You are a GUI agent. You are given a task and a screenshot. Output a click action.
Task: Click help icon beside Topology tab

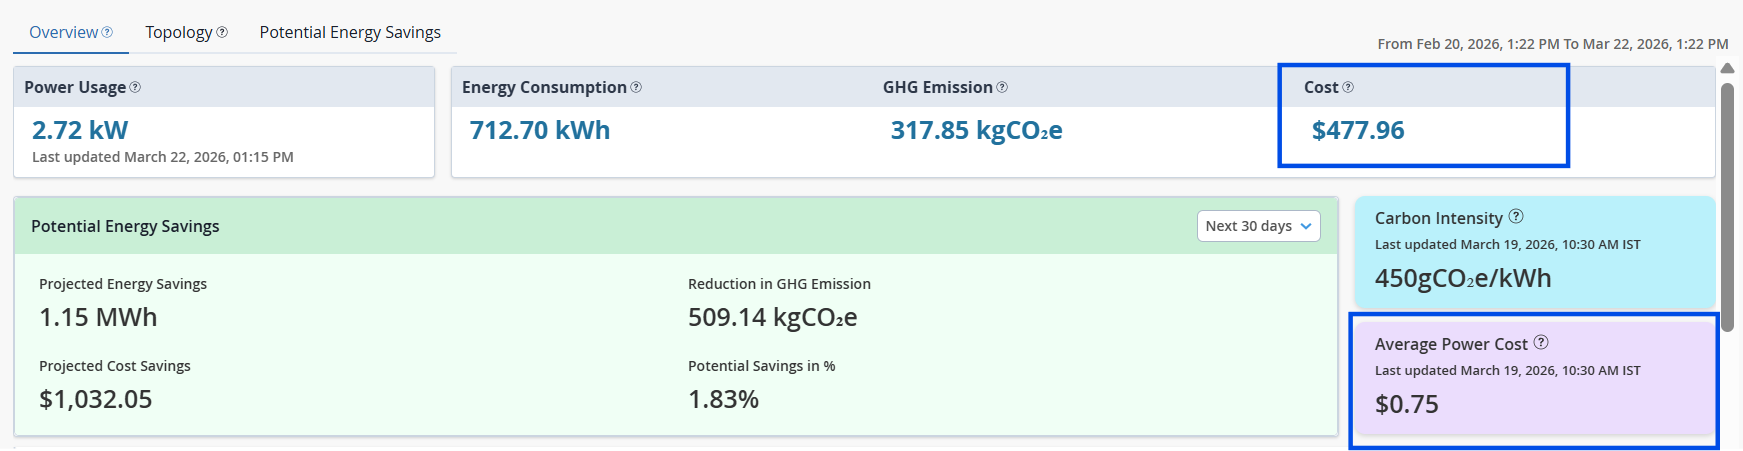click(222, 32)
